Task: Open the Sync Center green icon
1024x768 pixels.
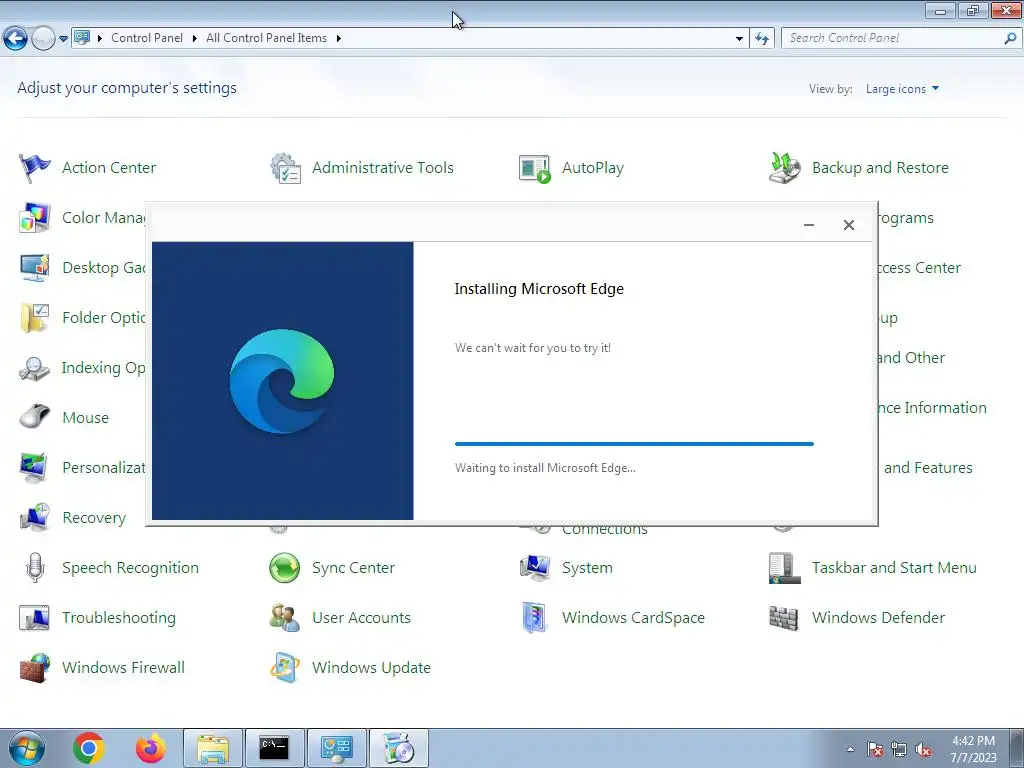Action: tap(285, 568)
